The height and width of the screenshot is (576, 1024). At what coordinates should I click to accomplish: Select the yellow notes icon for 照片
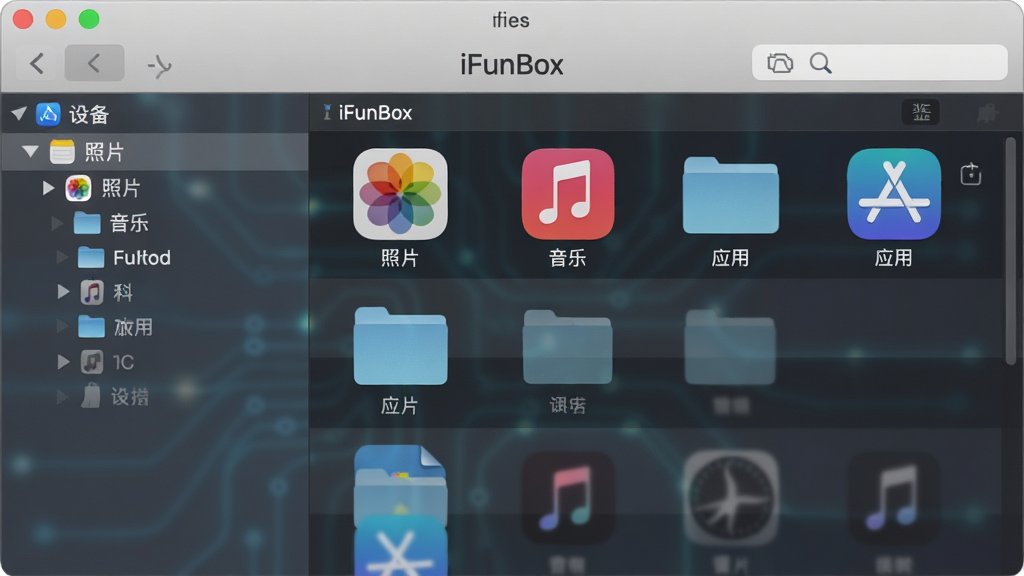tap(62, 152)
